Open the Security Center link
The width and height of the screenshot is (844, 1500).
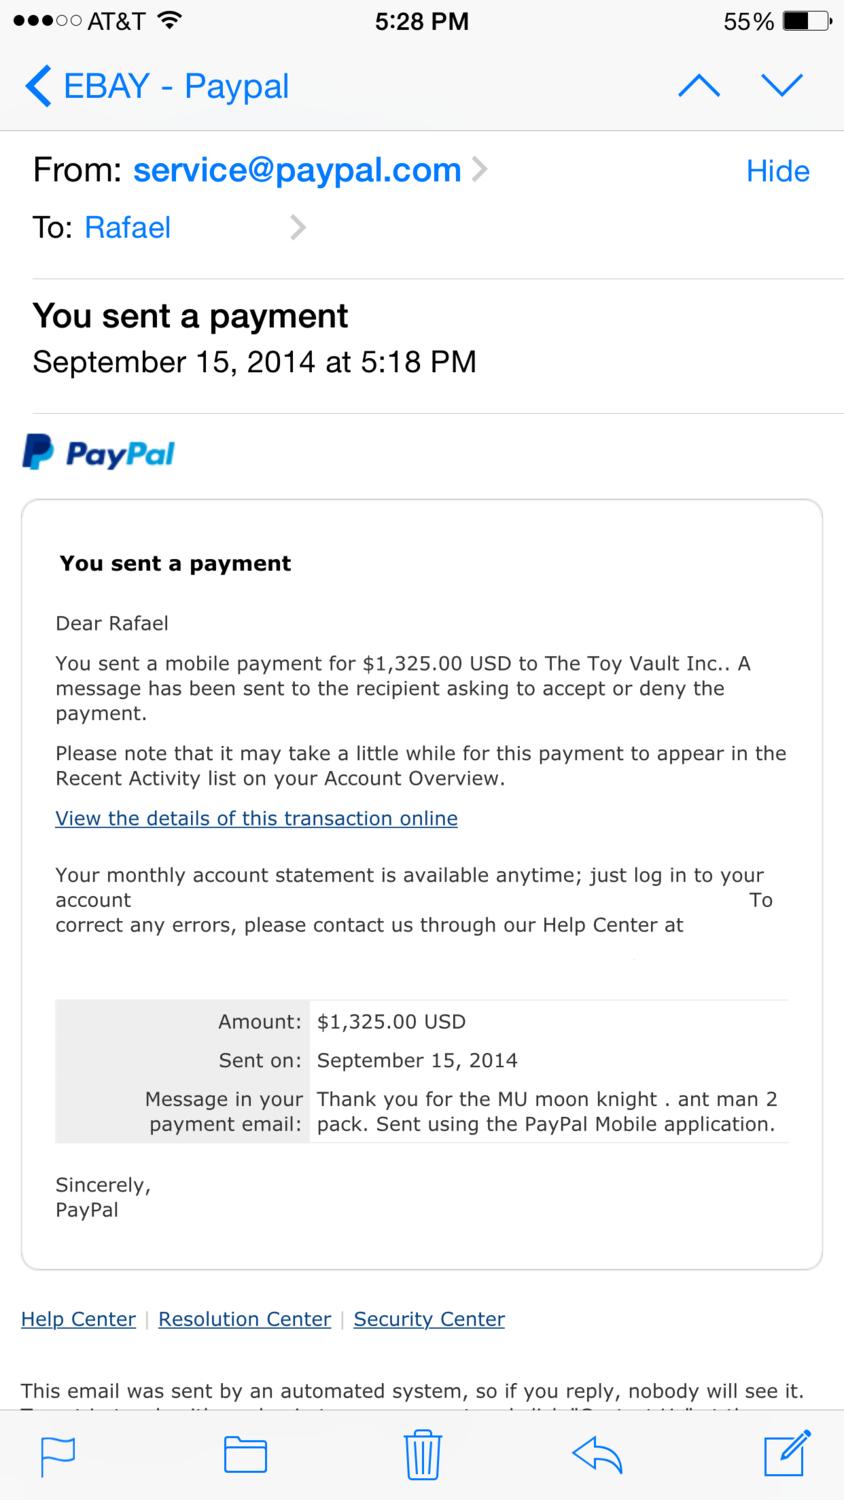(x=429, y=1319)
